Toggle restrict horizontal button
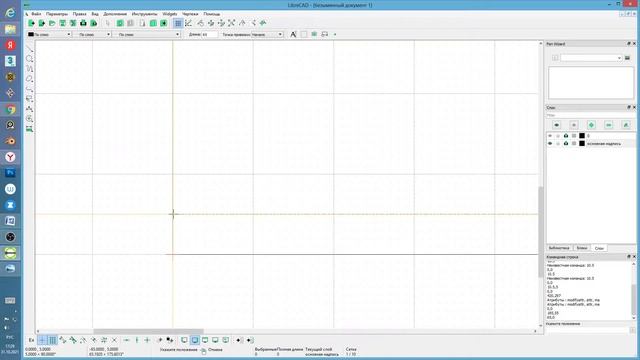 point(127,340)
